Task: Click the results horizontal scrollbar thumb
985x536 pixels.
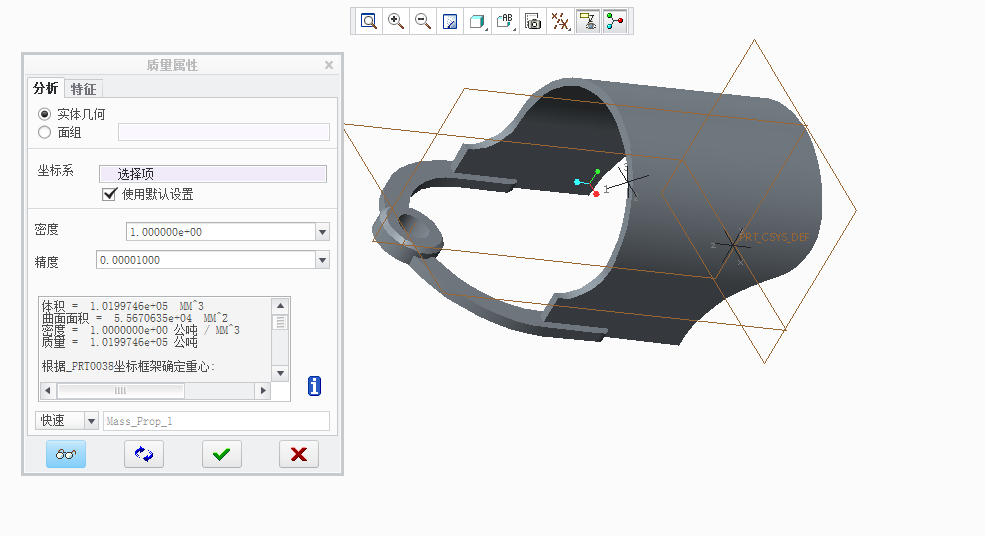Action: coord(120,391)
